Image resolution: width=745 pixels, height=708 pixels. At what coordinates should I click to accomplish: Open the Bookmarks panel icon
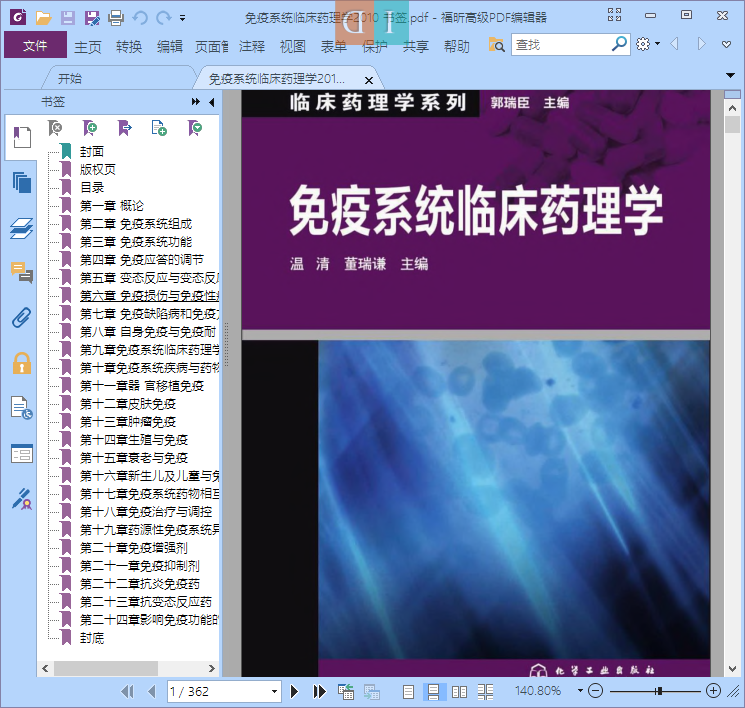point(22,137)
